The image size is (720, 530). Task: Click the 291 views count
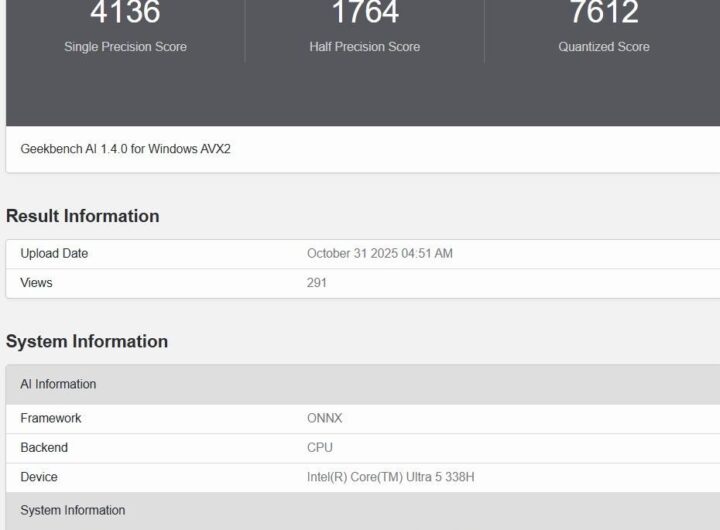point(317,283)
